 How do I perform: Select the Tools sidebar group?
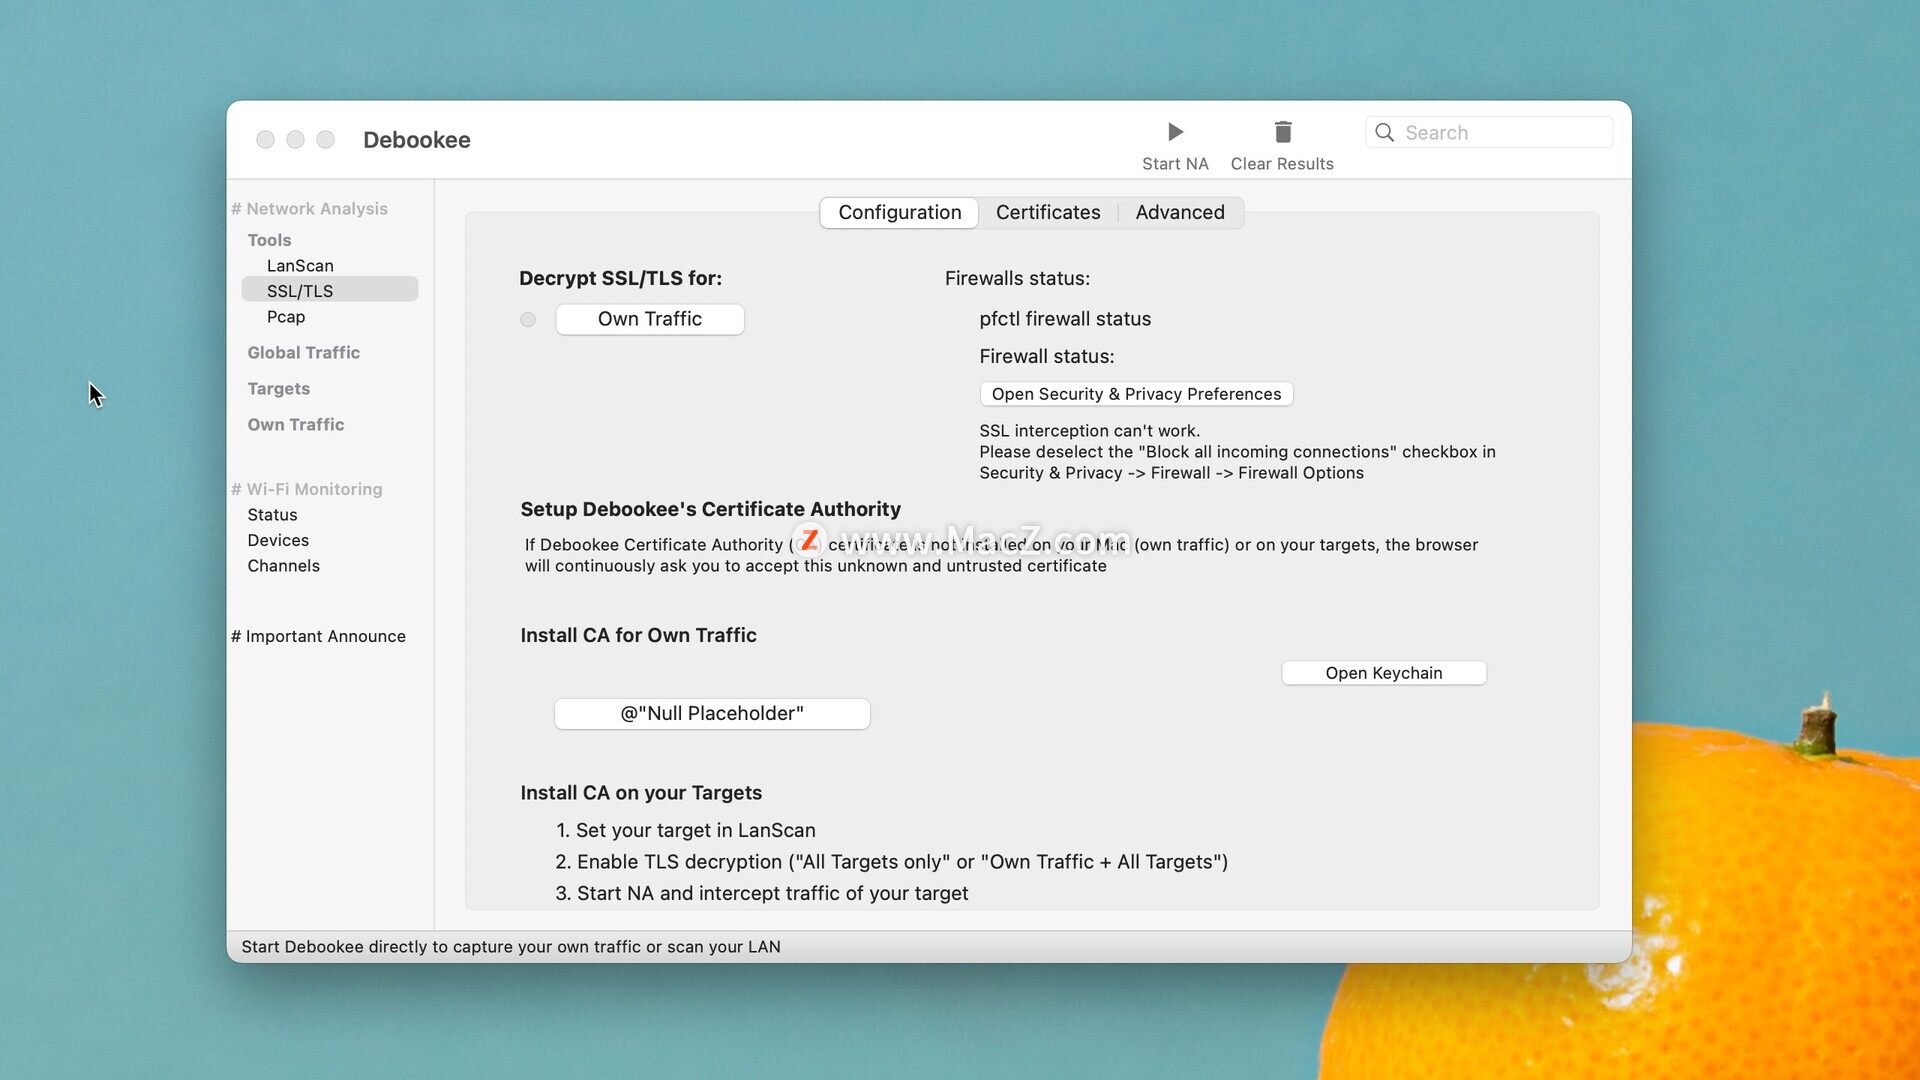pos(269,240)
